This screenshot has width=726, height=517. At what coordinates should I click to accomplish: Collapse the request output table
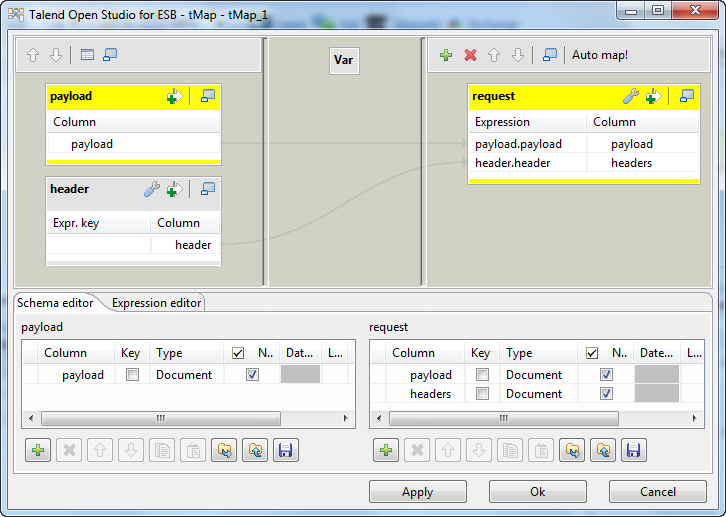686,96
